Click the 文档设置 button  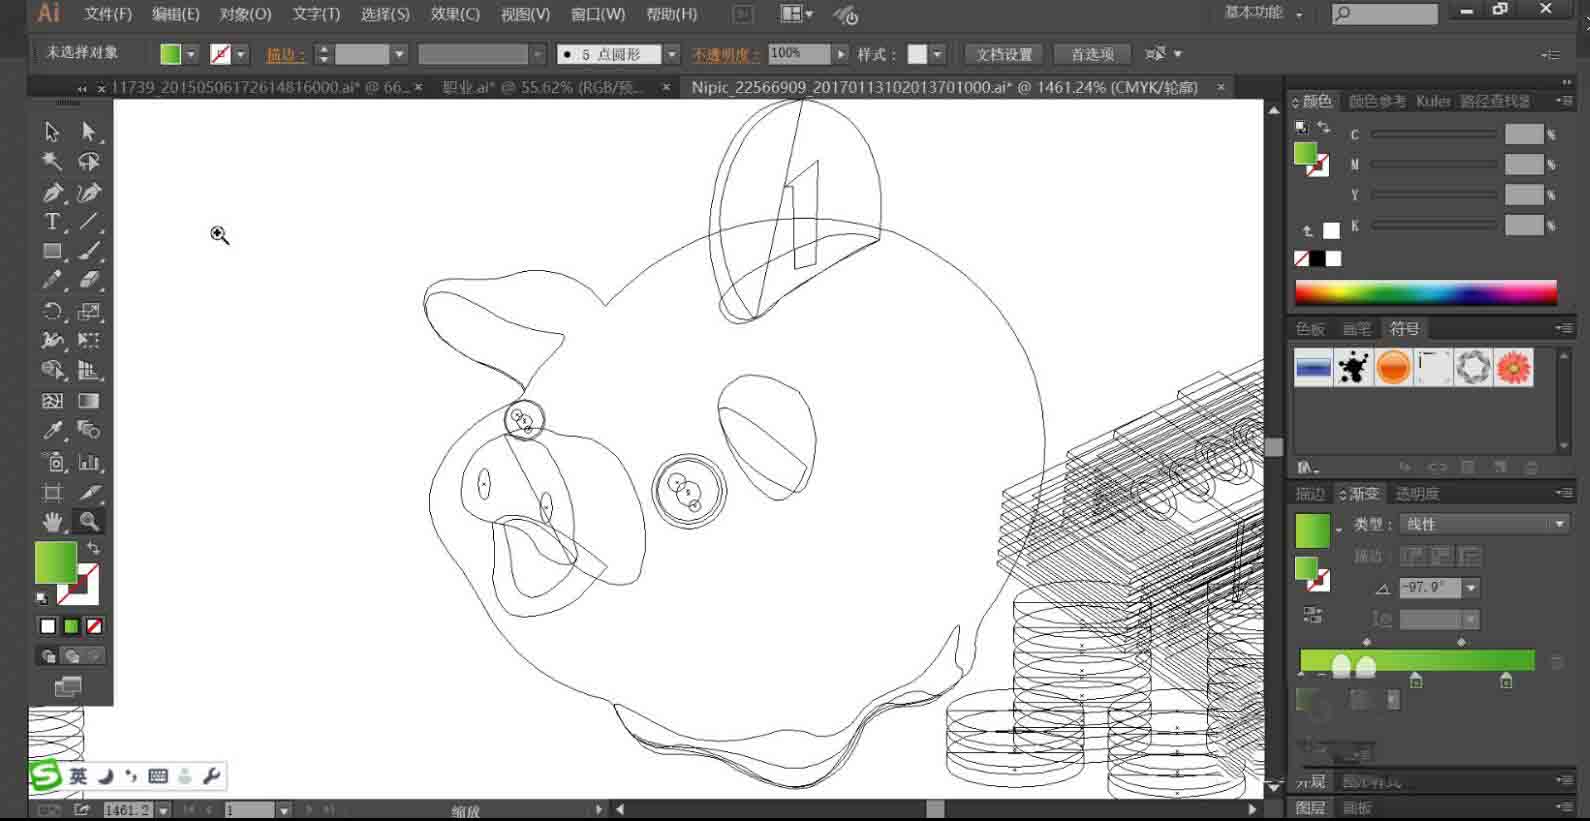click(x=1004, y=54)
